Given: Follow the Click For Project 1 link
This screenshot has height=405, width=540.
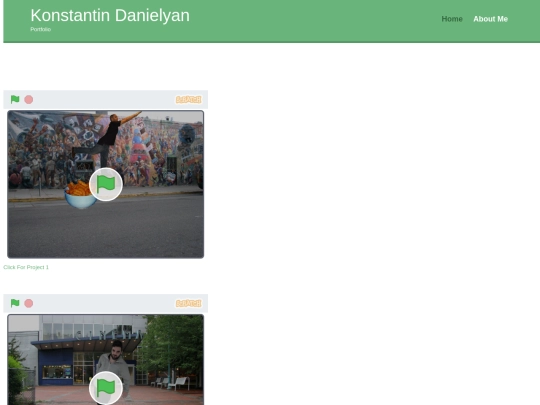Looking at the screenshot, I should tap(26, 267).
